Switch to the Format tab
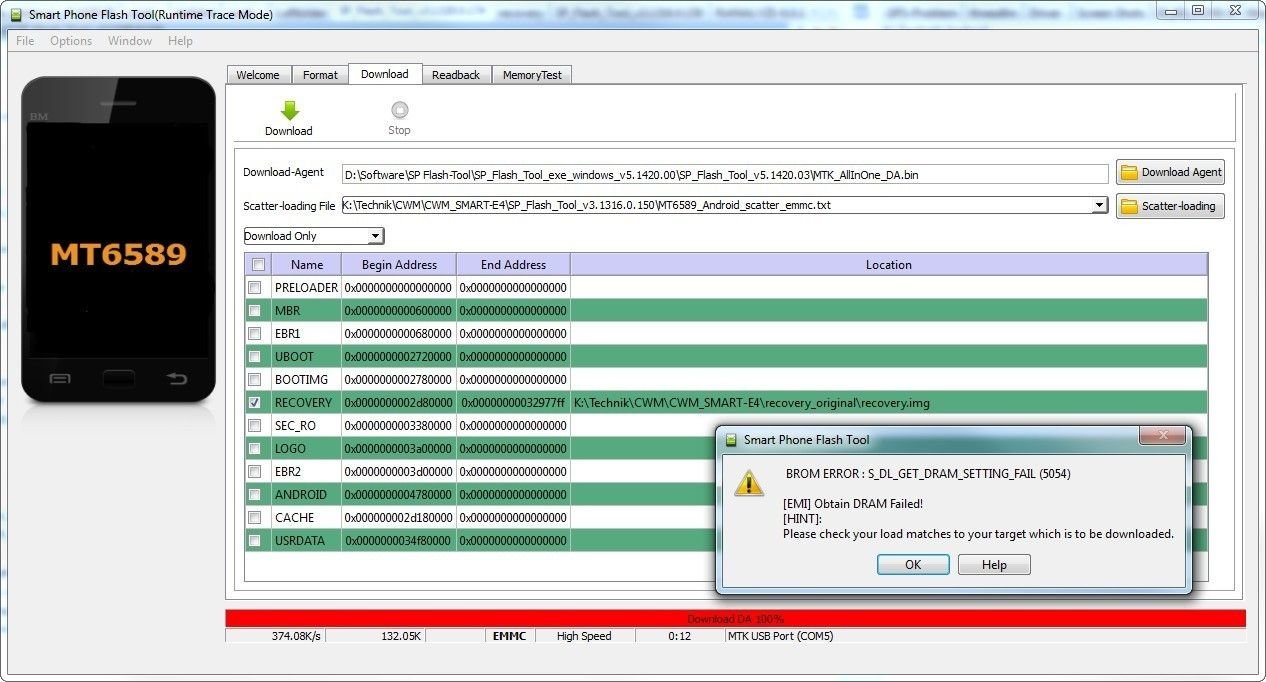Screen dimensions: 1266x682 coord(320,75)
